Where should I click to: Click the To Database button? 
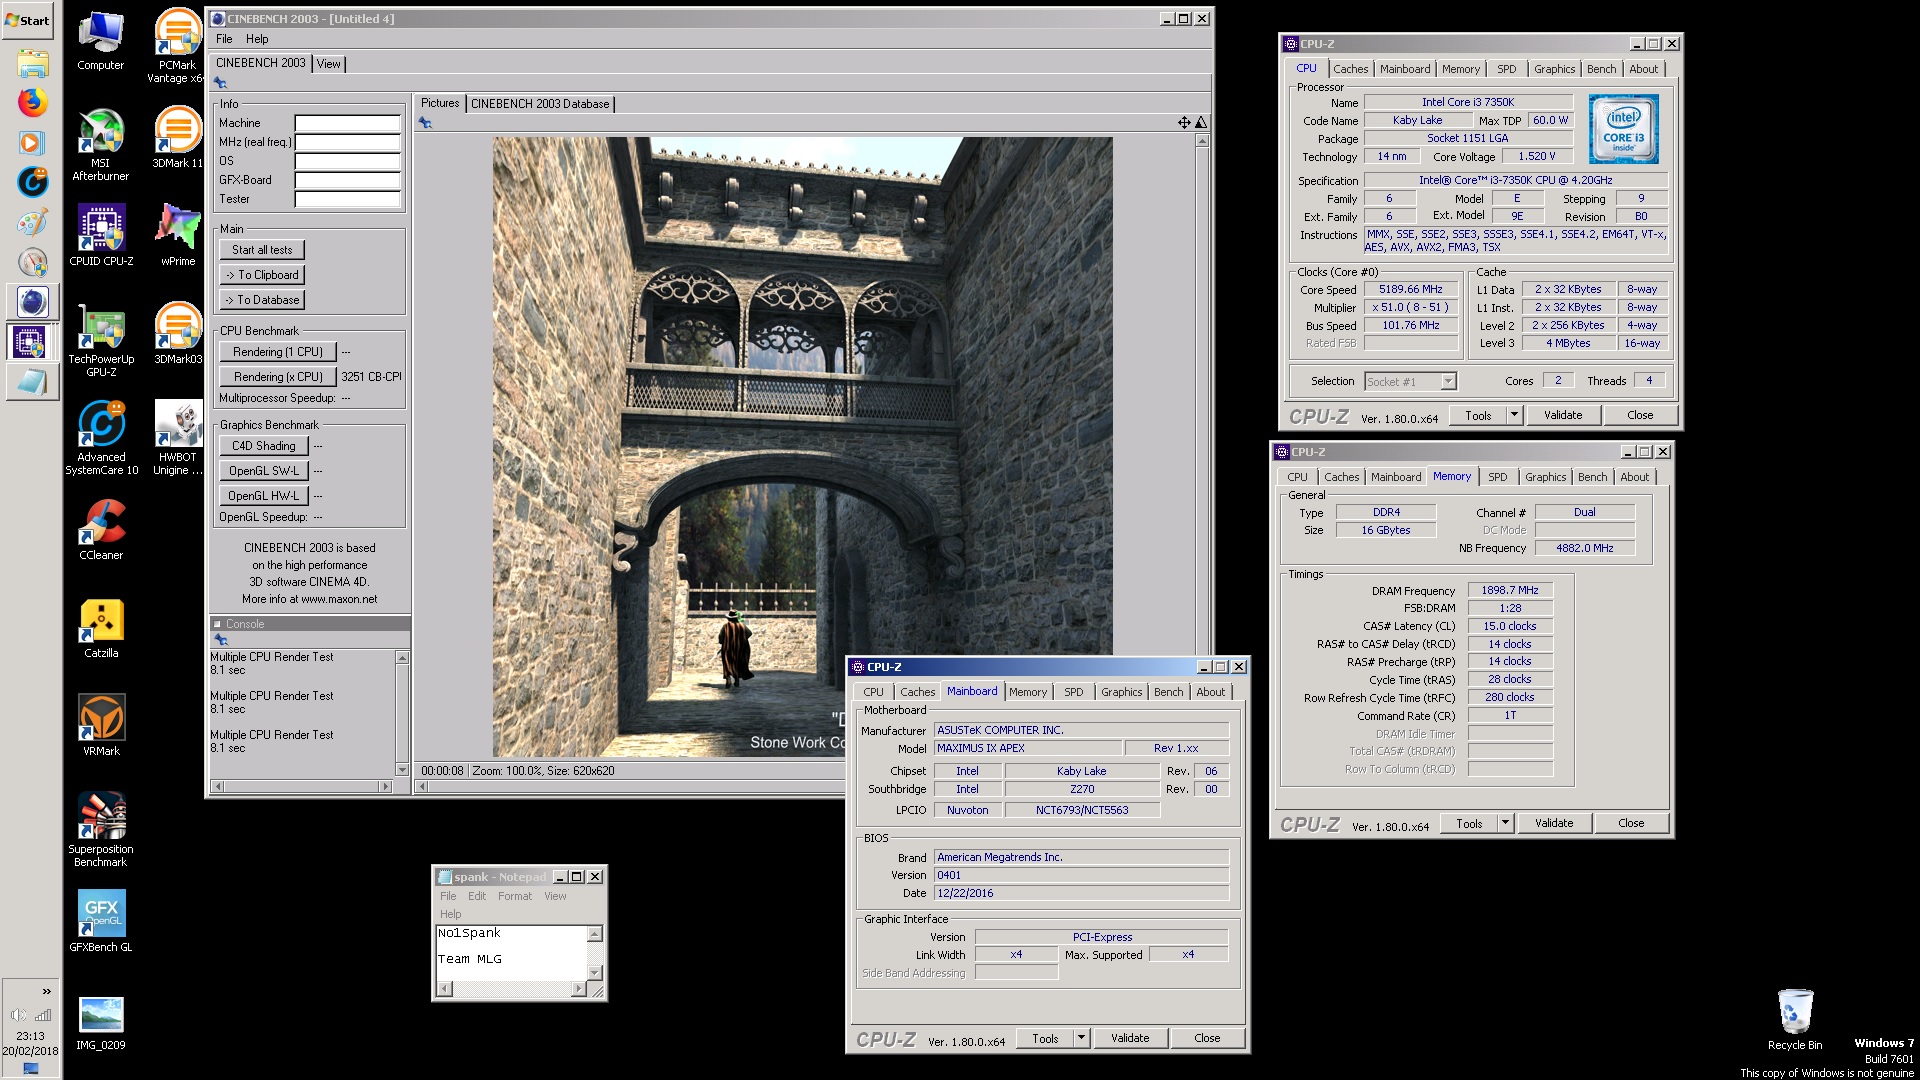coord(262,300)
